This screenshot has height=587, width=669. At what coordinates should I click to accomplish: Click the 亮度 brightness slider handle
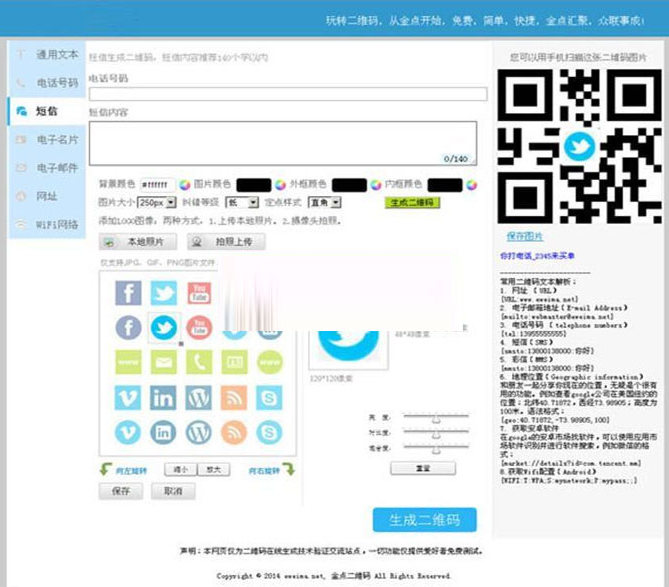[436, 418]
